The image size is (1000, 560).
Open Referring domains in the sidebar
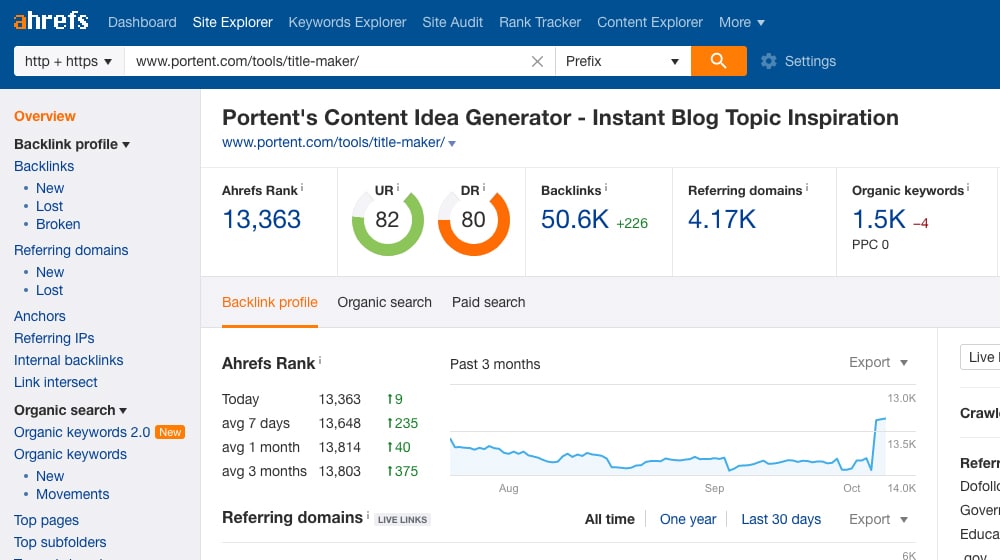pyautogui.click(x=71, y=250)
